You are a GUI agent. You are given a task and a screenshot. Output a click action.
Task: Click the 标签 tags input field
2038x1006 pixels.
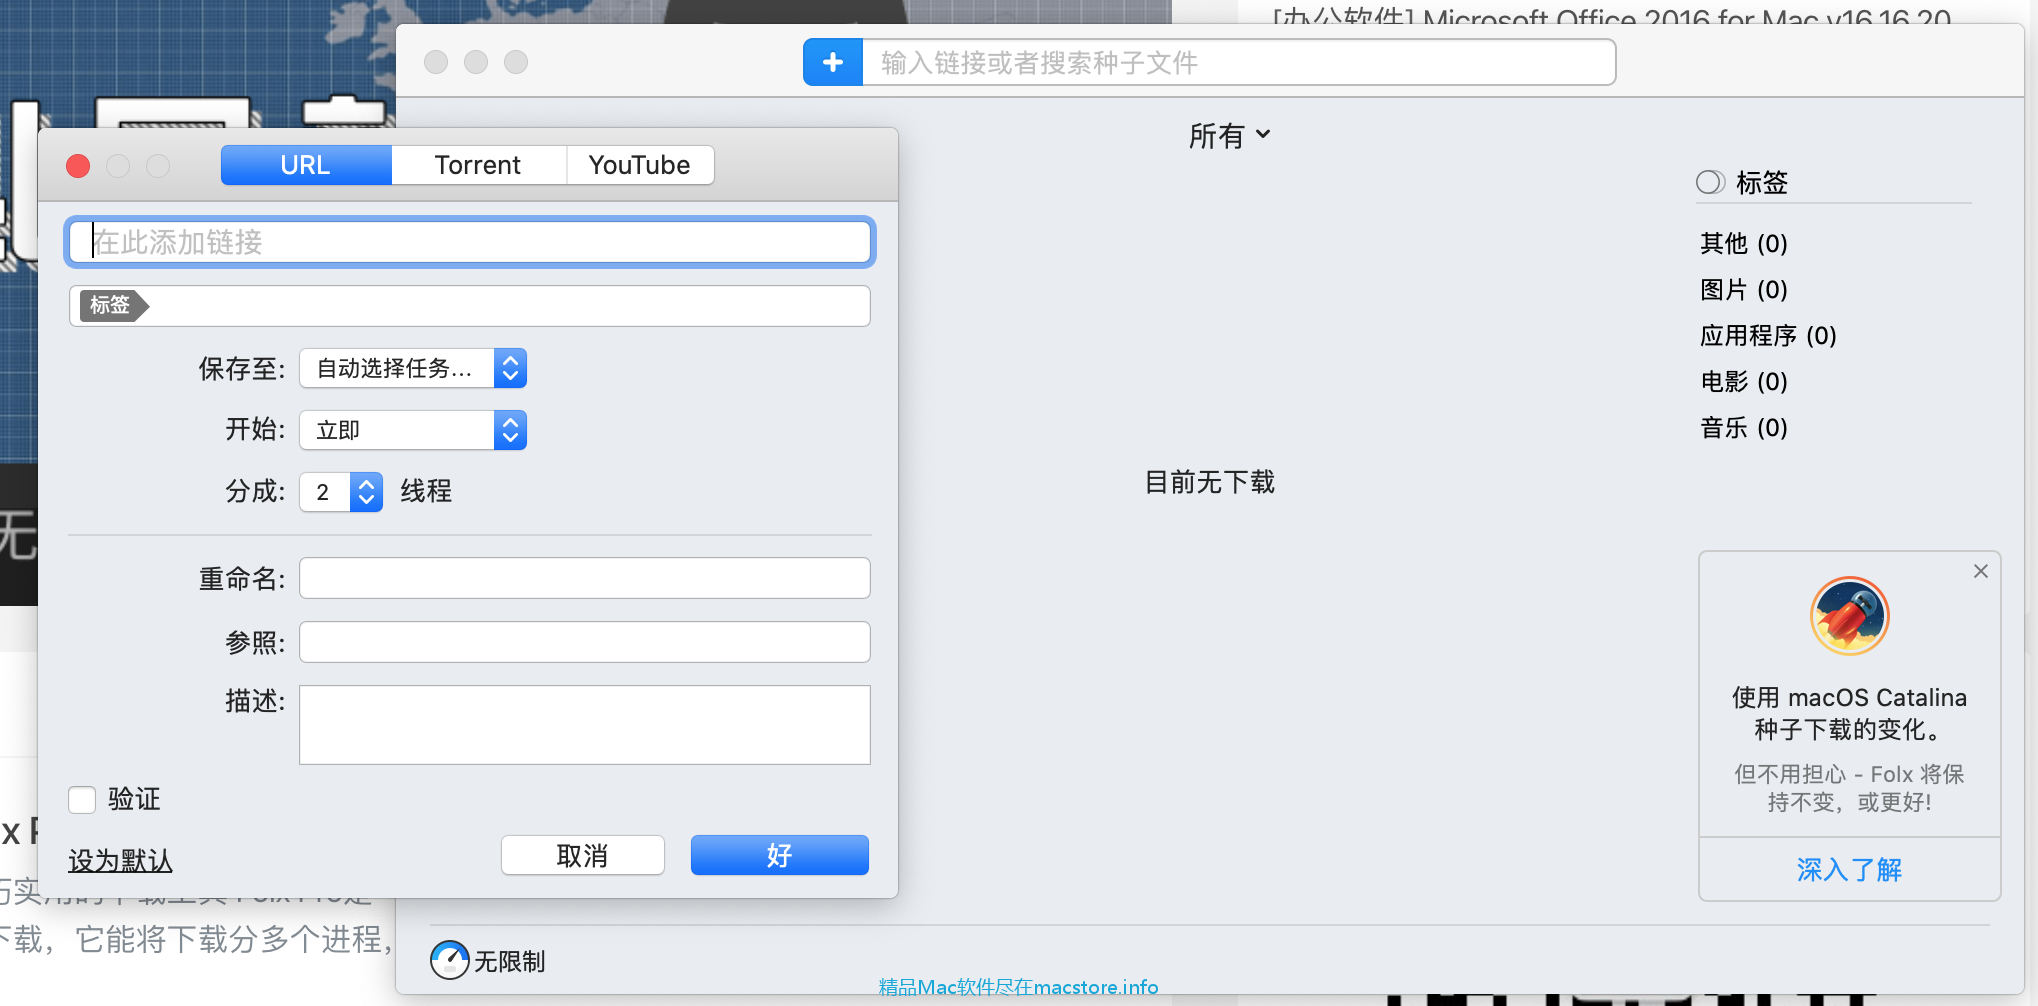[470, 306]
